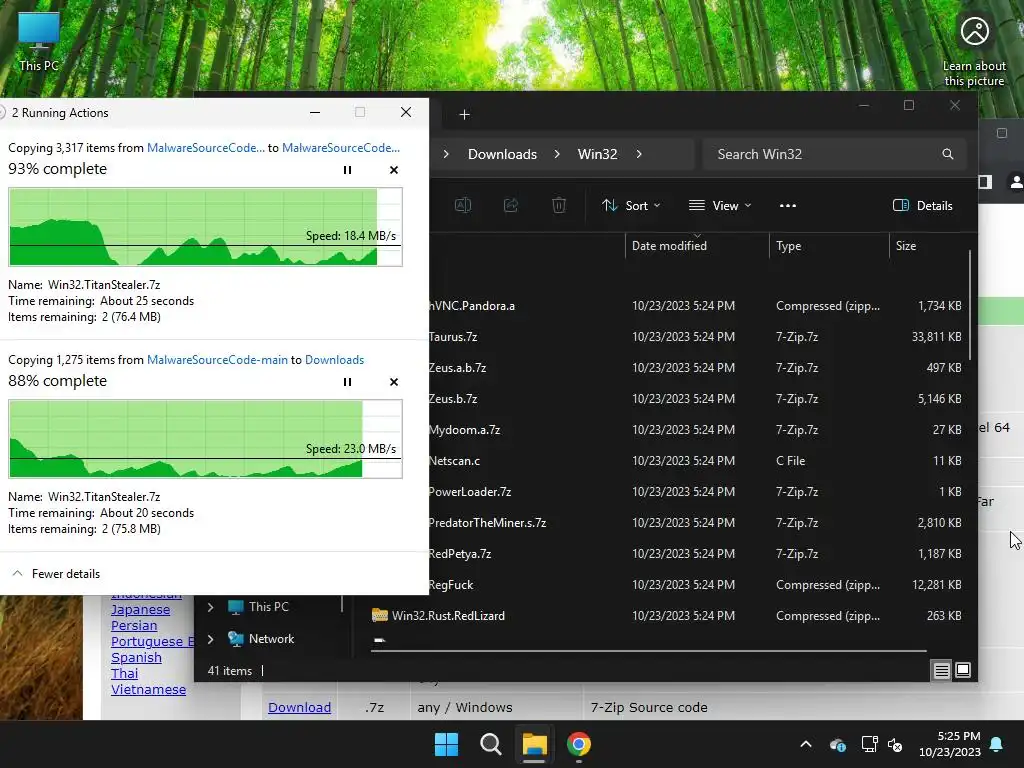
Task: Open the Sort dropdown
Action: click(x=631, y=206)
